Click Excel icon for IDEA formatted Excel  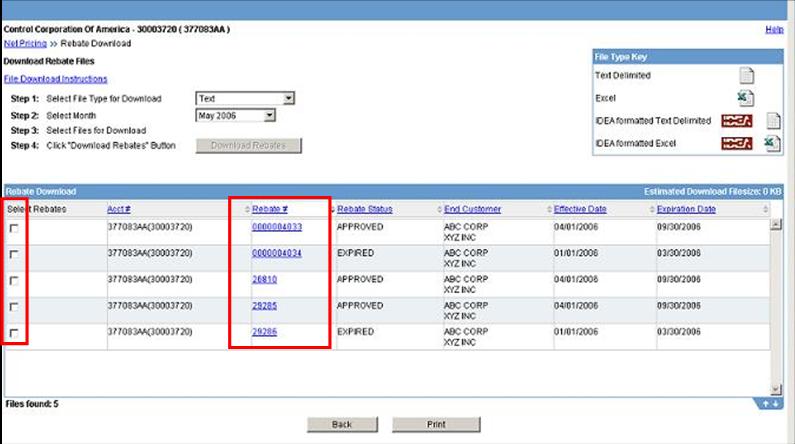772,143
